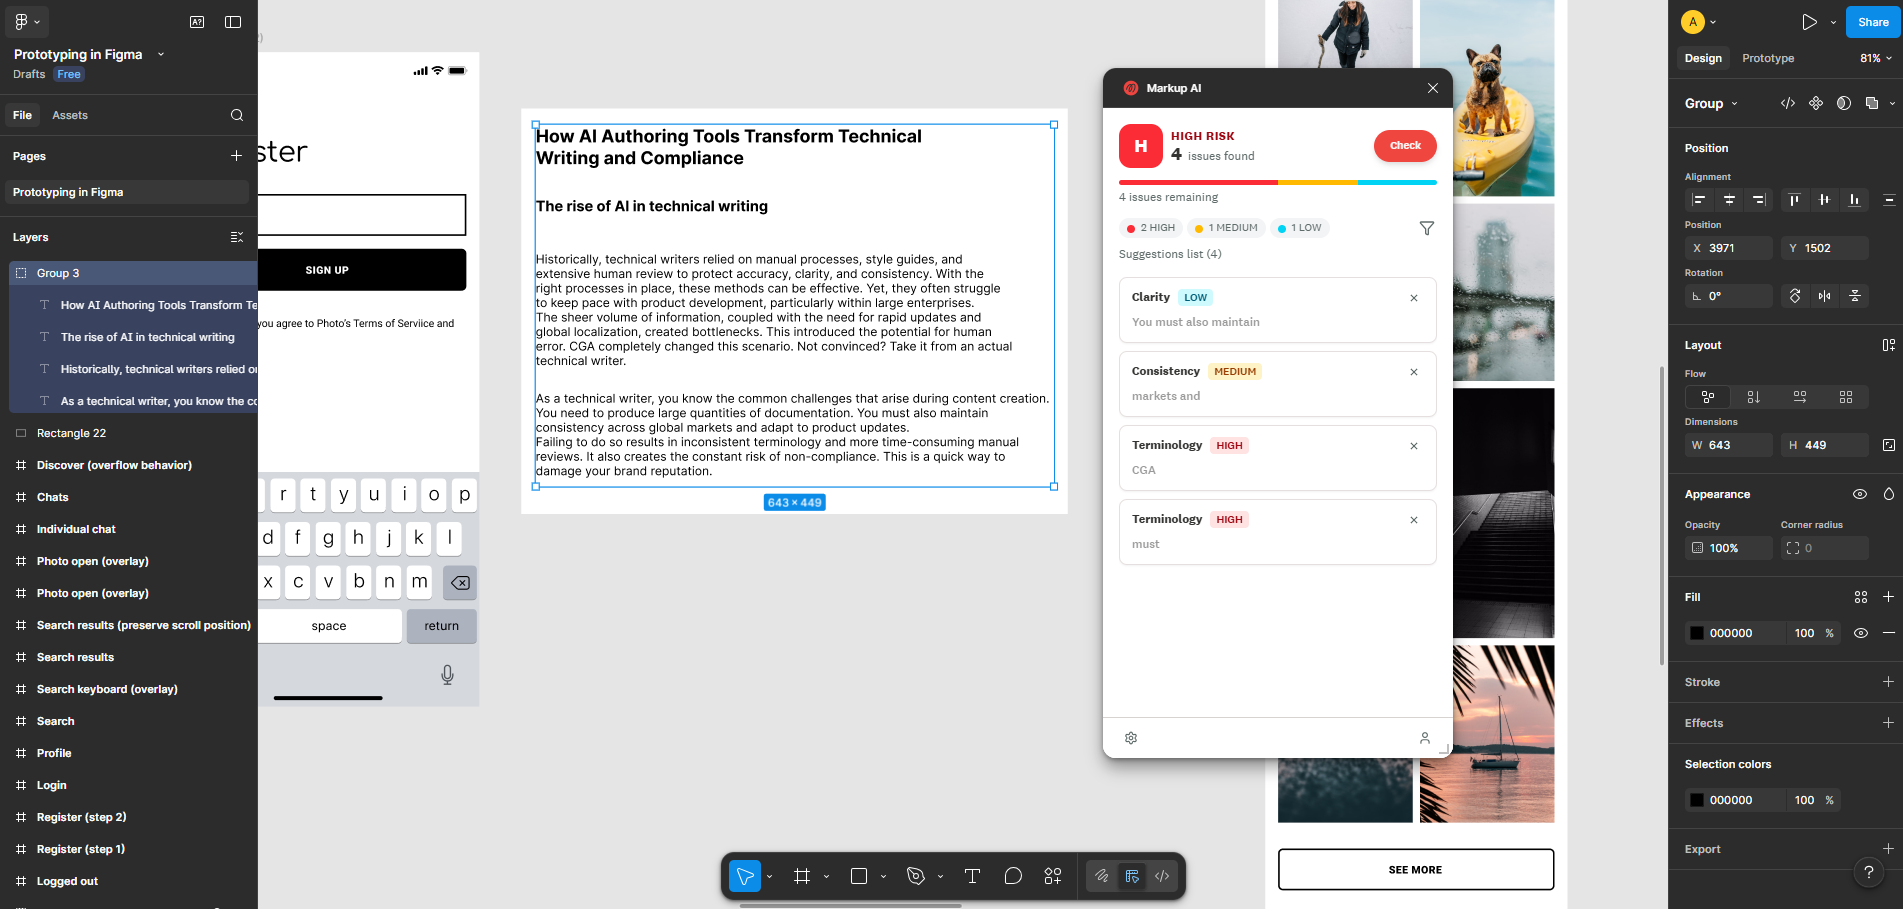Switch to the Design tab

point(1703,58)
